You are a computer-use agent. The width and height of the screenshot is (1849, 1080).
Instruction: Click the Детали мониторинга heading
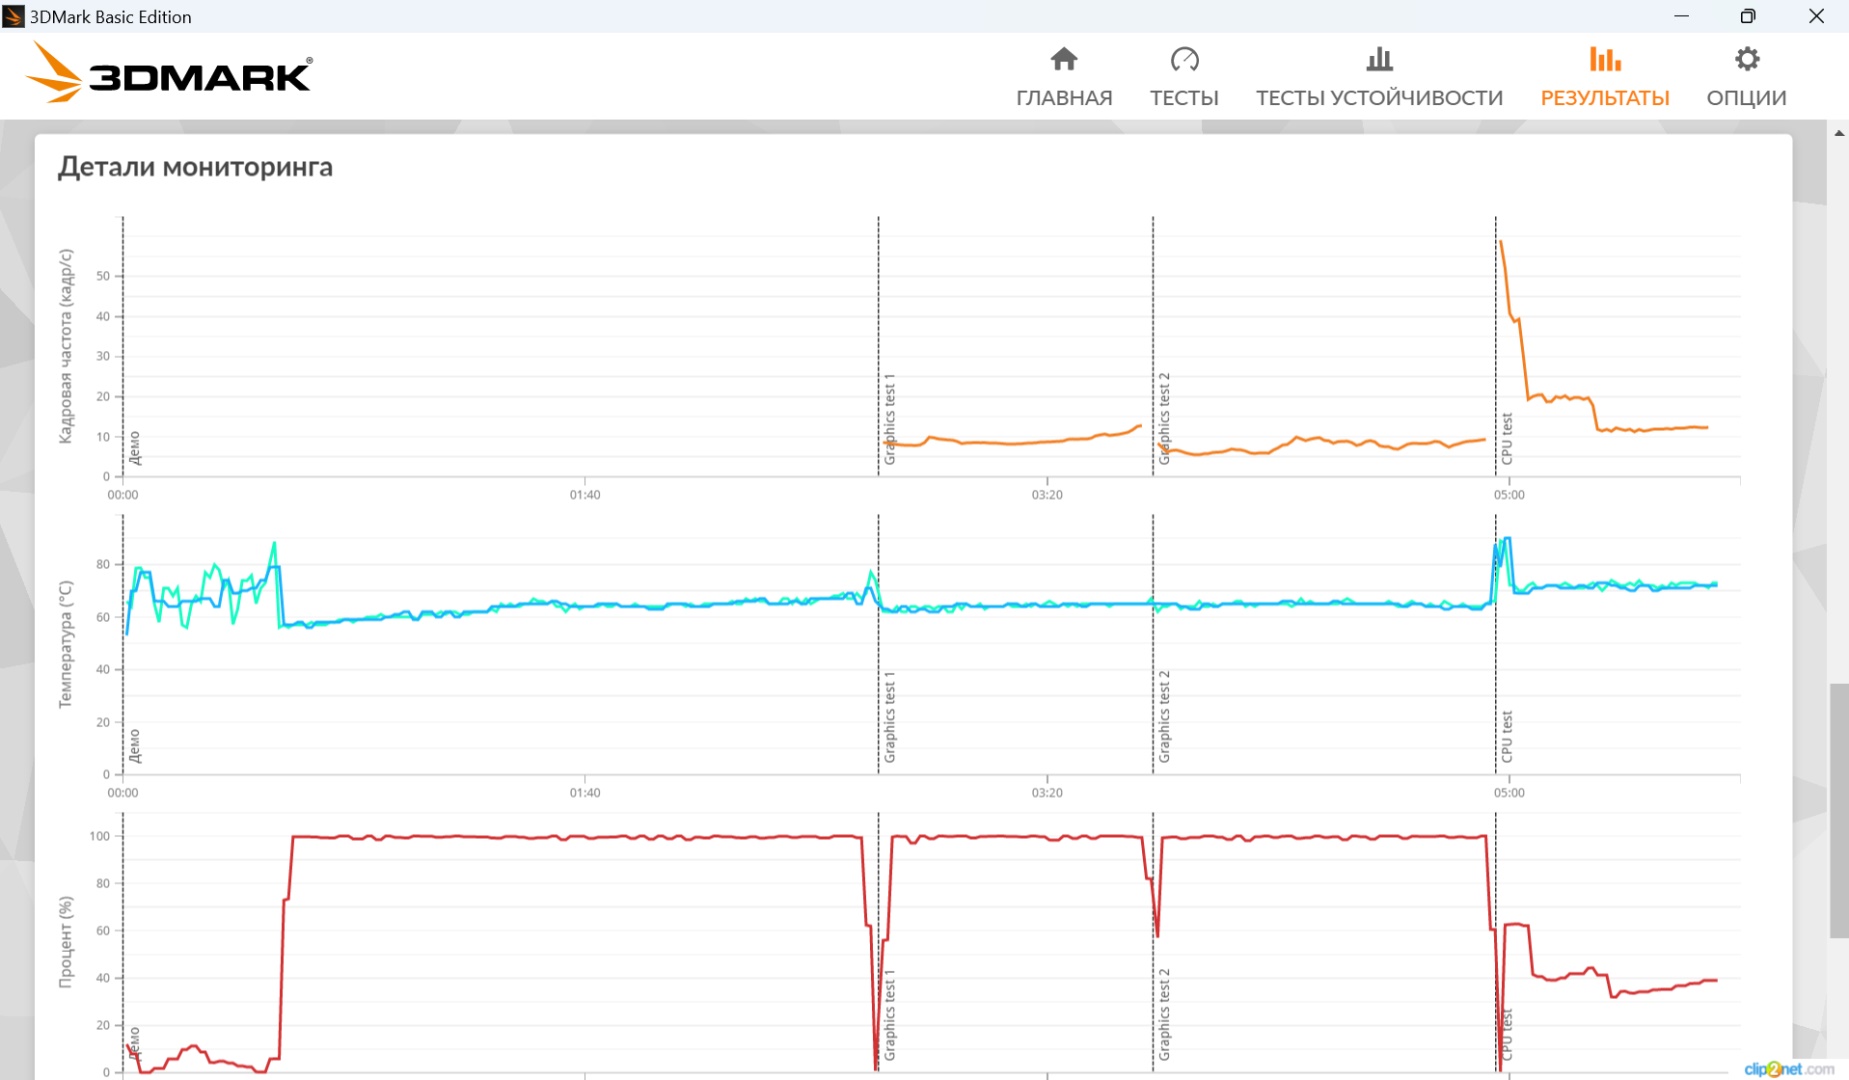[195, 167]
